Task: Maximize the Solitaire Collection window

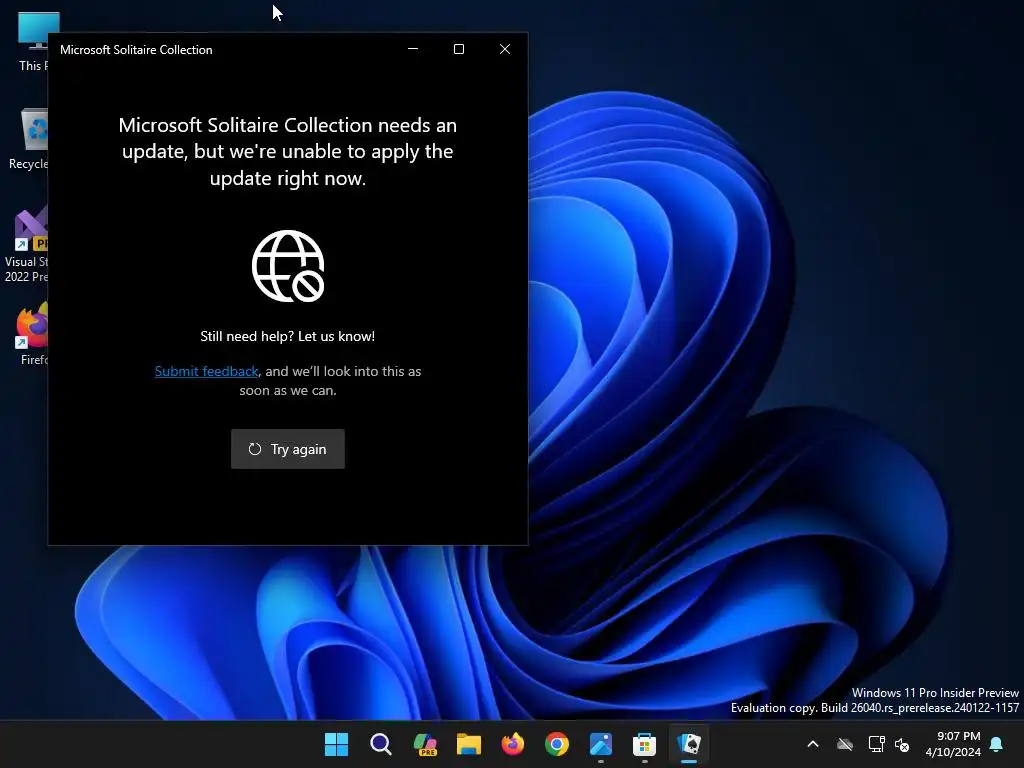Action: 459,49
